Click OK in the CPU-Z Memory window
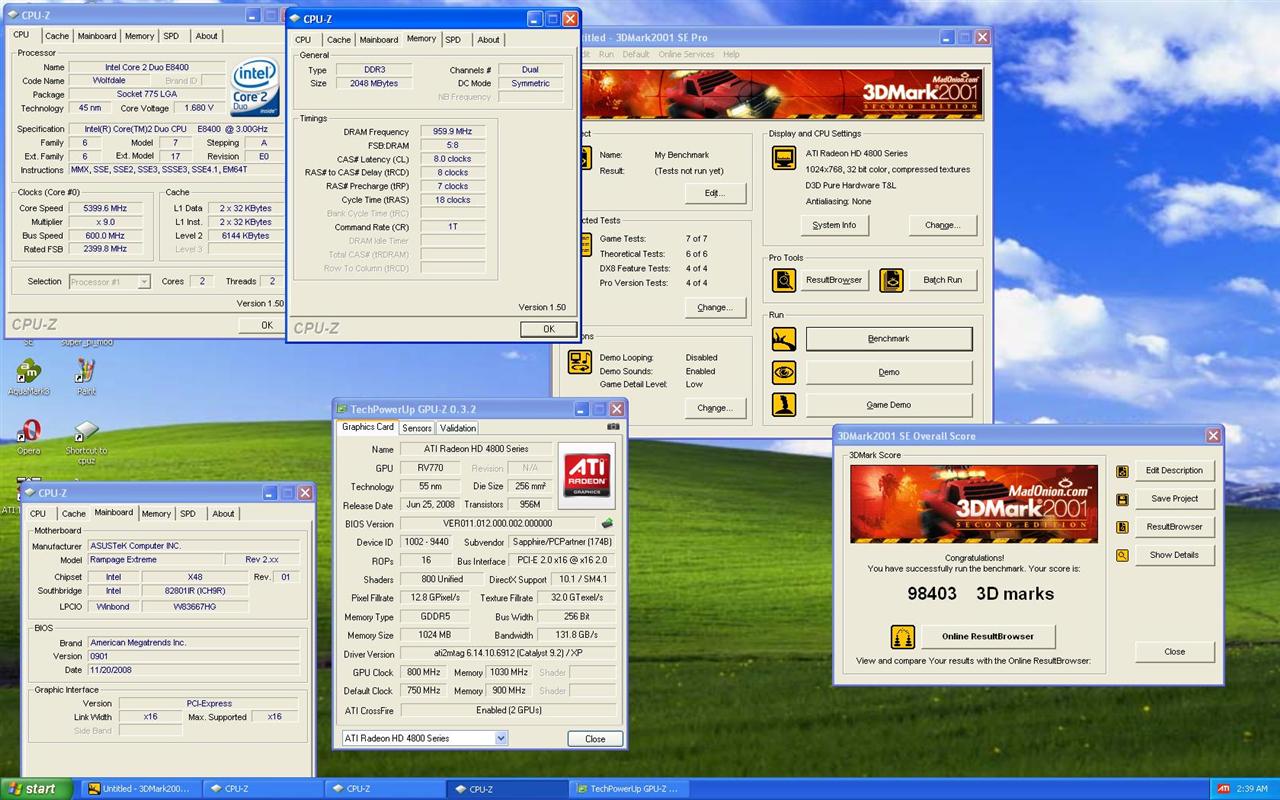This screenshot has height=800, width=1280. [548, 329]
